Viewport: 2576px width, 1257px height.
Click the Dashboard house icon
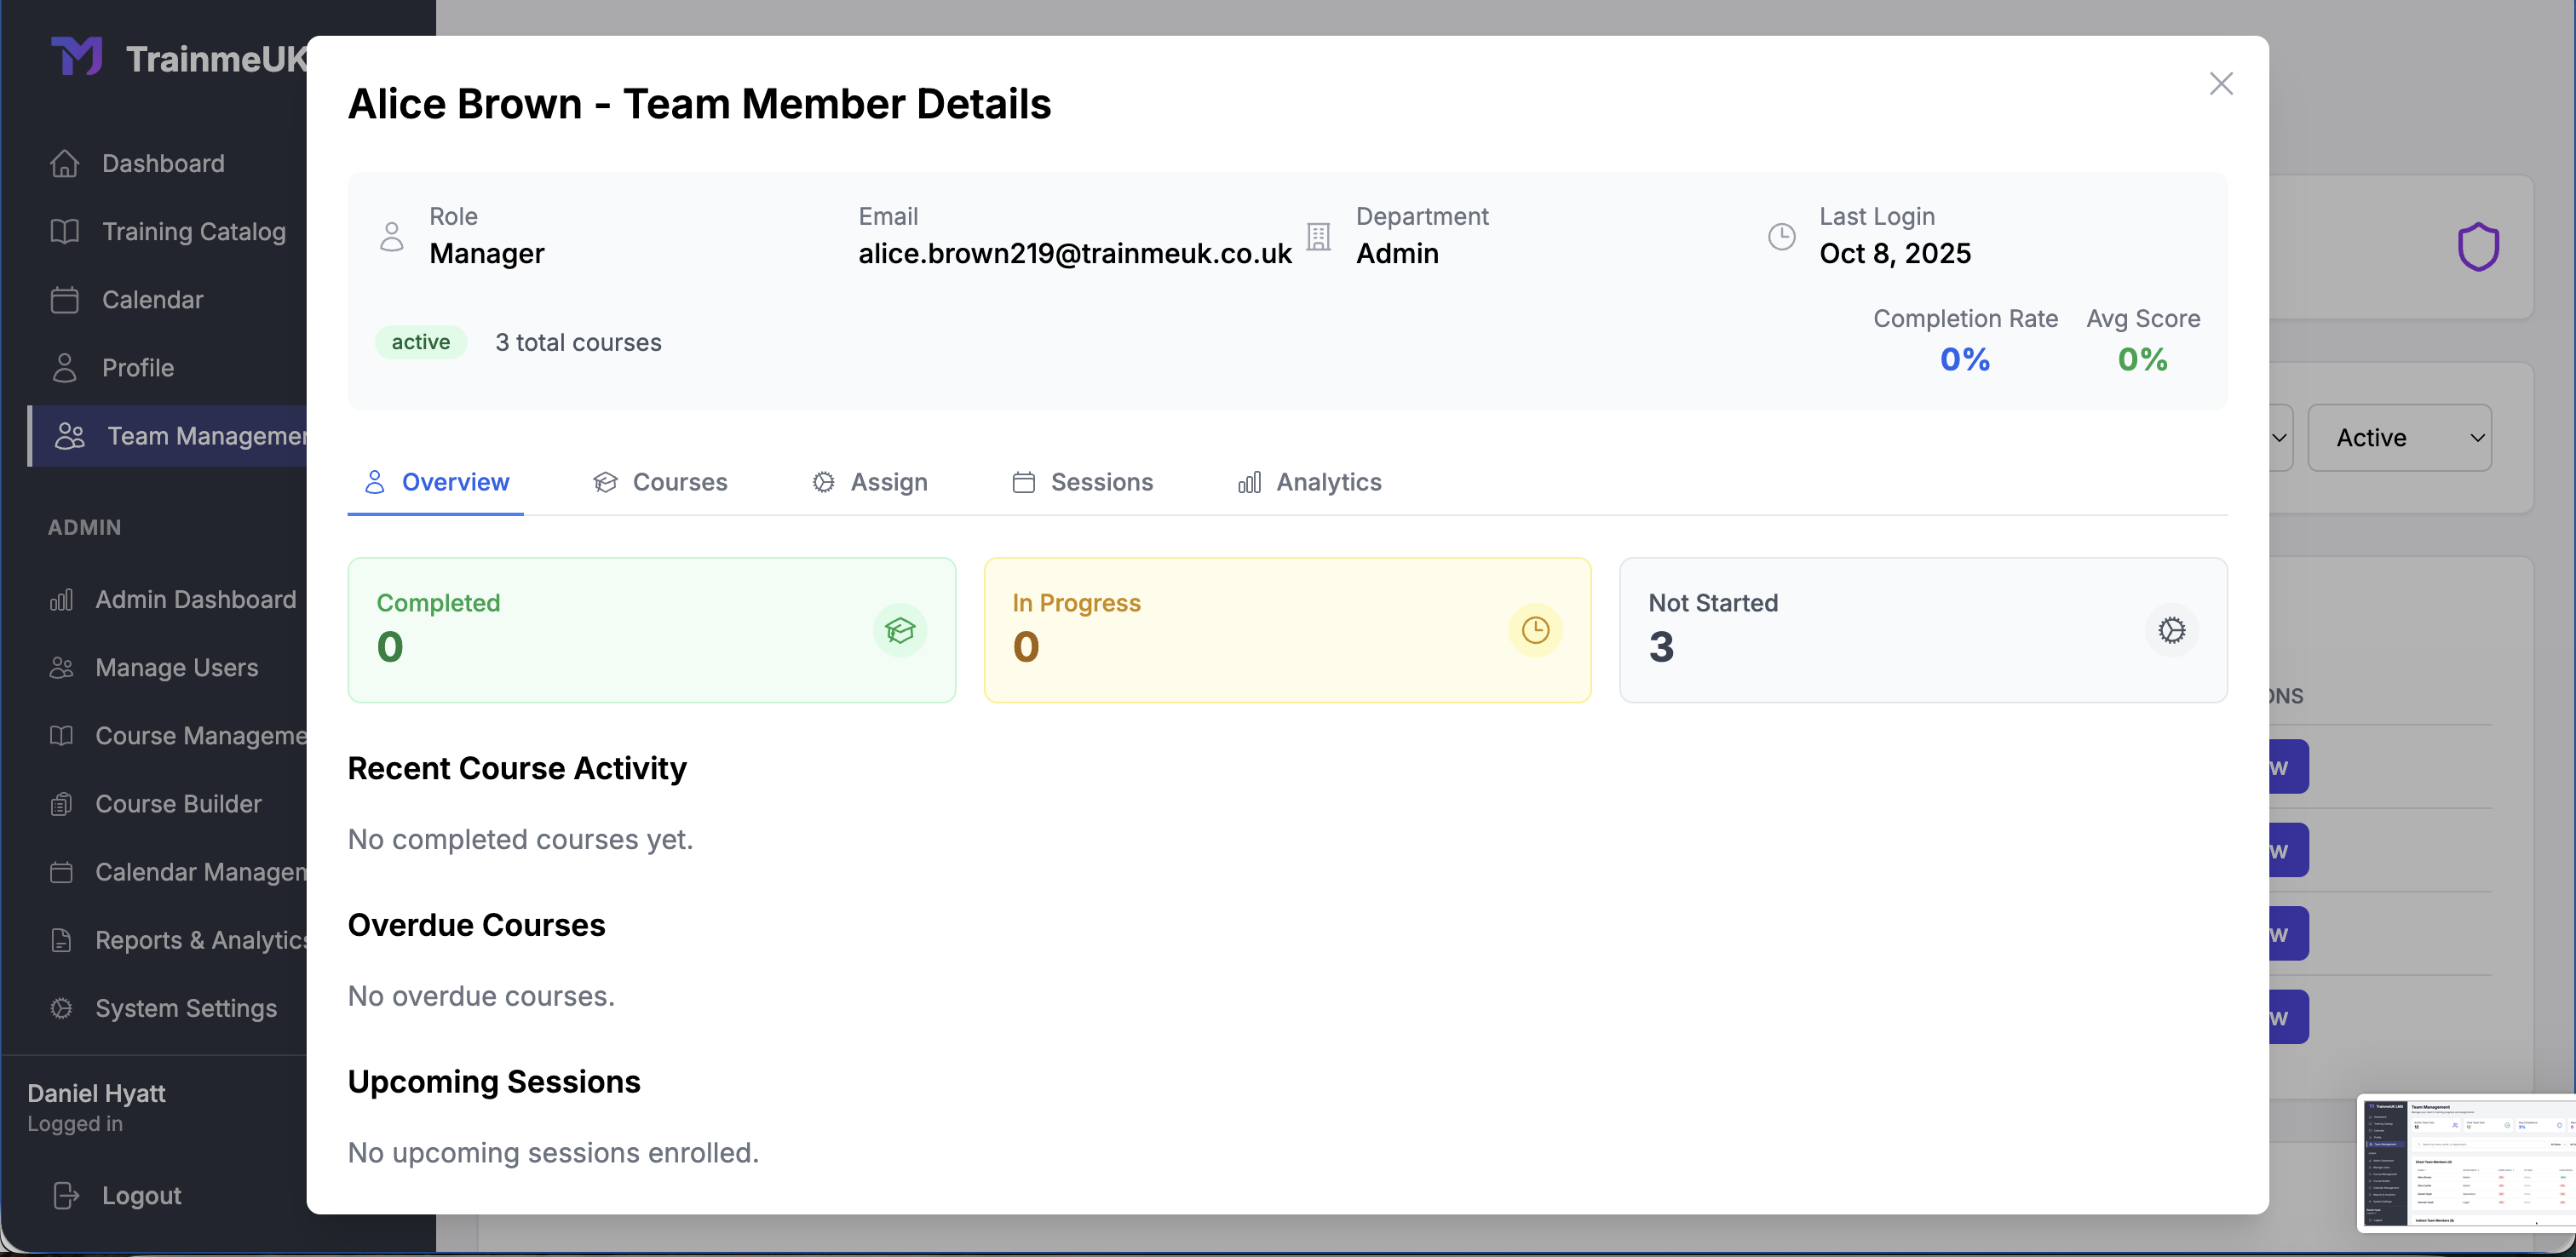coord(65,163)
